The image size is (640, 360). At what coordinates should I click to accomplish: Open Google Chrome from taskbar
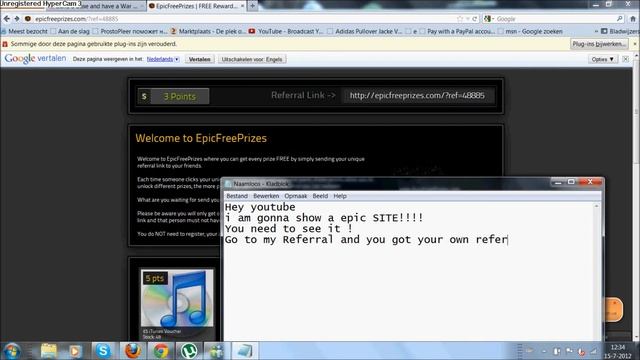(x=161, y=351)
